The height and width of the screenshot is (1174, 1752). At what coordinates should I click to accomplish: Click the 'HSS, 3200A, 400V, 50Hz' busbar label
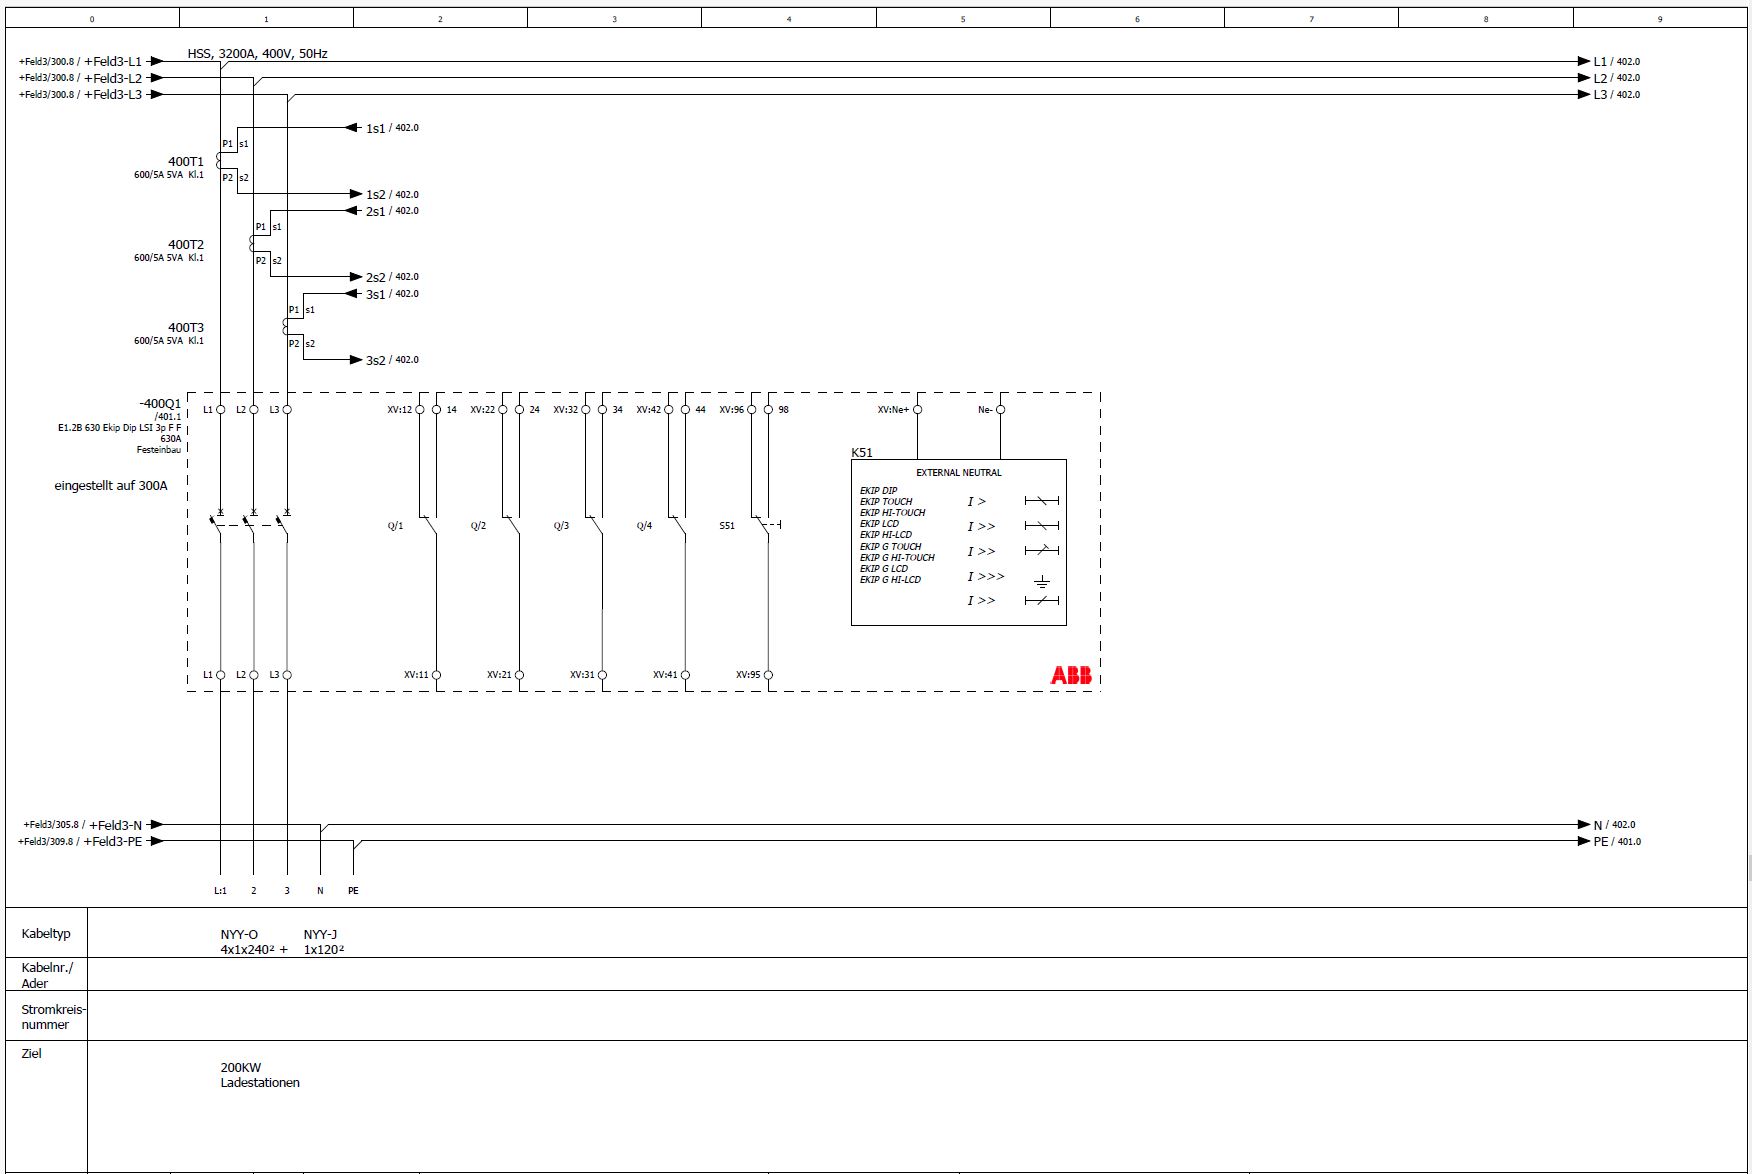pyautogui.click(x=257, y=53)
